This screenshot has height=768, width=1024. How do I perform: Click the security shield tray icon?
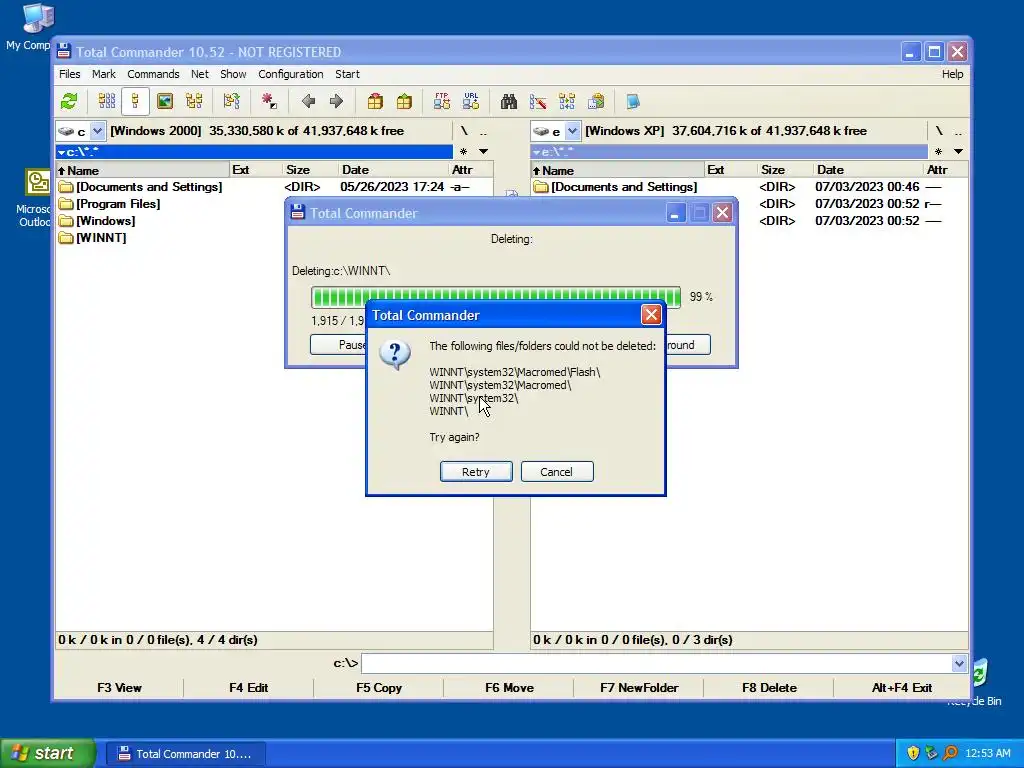click(913, 753)
